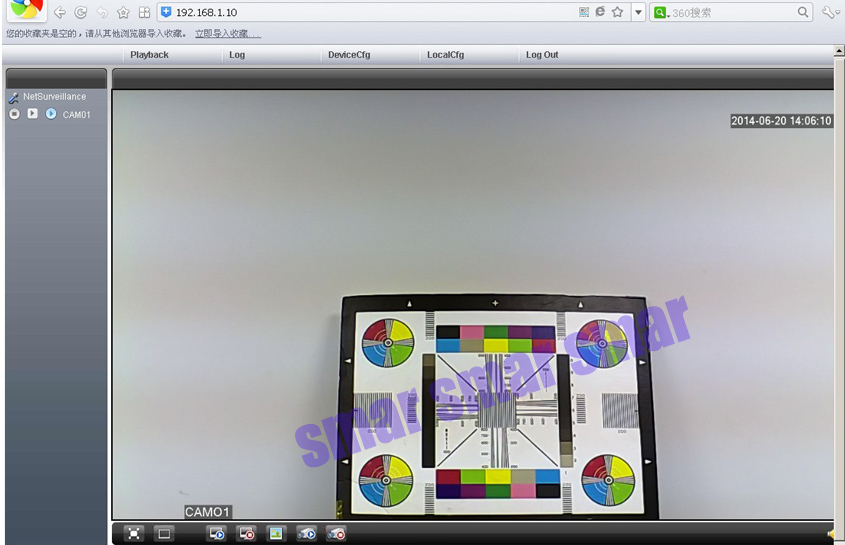Toggle the CAM01 main stream play button
Image resolution: width=845 pixels, height=545 pixels.
pos(33,114)
